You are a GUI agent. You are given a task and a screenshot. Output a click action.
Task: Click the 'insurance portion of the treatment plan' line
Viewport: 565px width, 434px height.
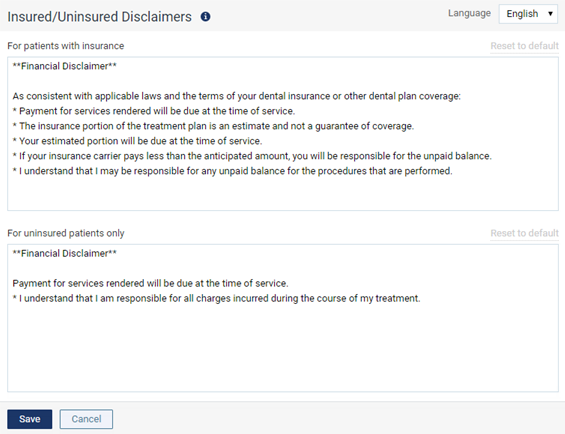[213, 126]
